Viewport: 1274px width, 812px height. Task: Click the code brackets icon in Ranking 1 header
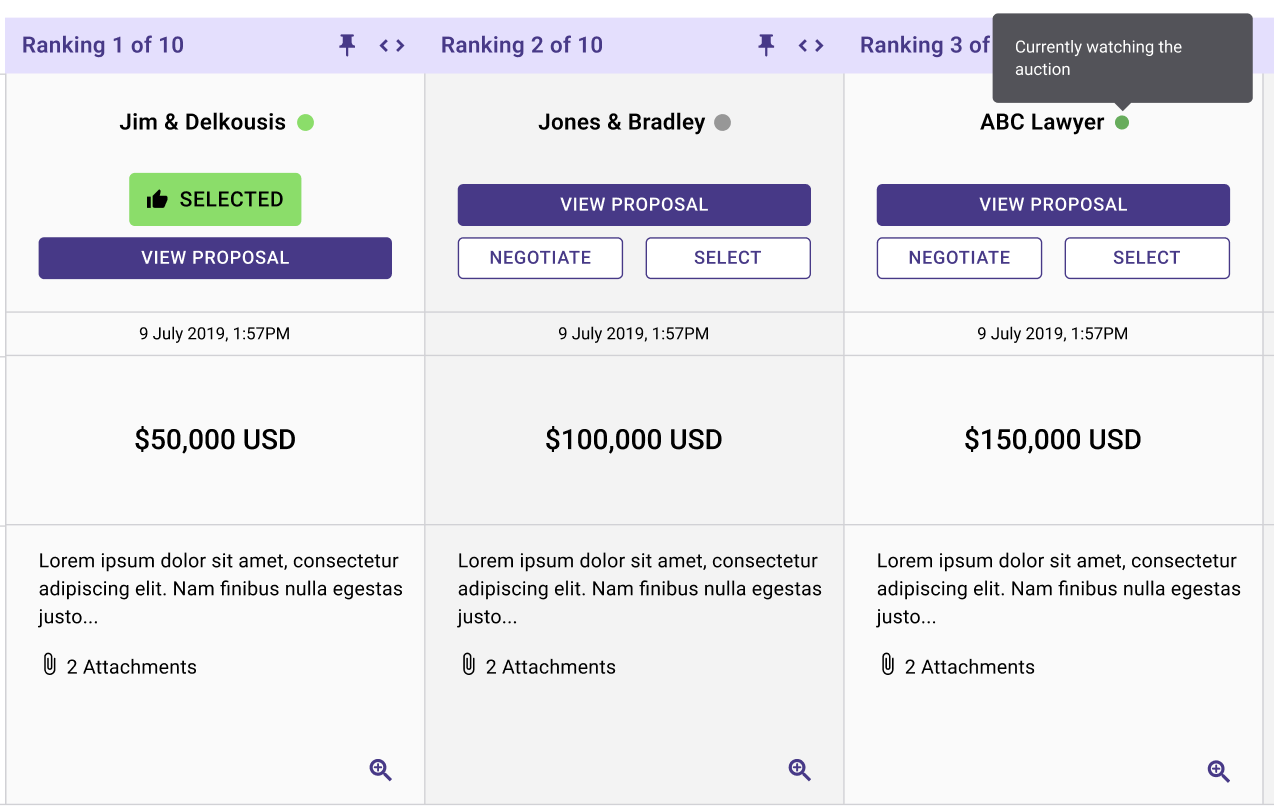392,45
